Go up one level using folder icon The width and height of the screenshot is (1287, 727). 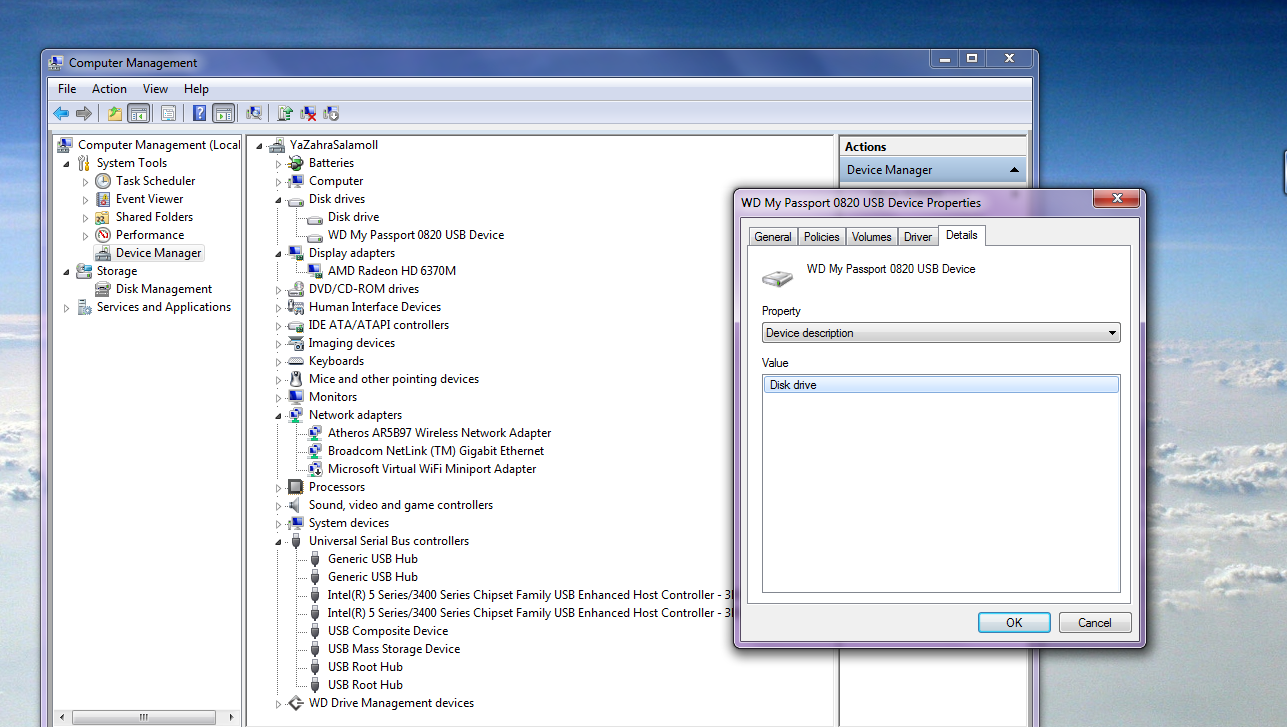click(x=115, y=114)
